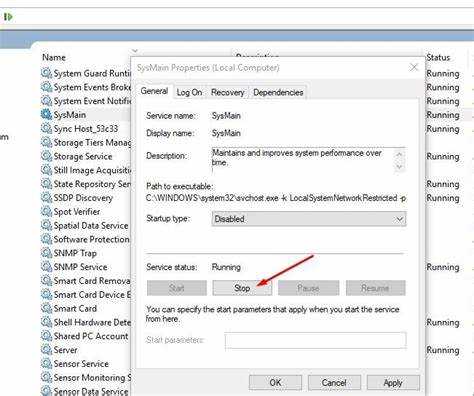Select the Server service gear icon

coord(46,350)
